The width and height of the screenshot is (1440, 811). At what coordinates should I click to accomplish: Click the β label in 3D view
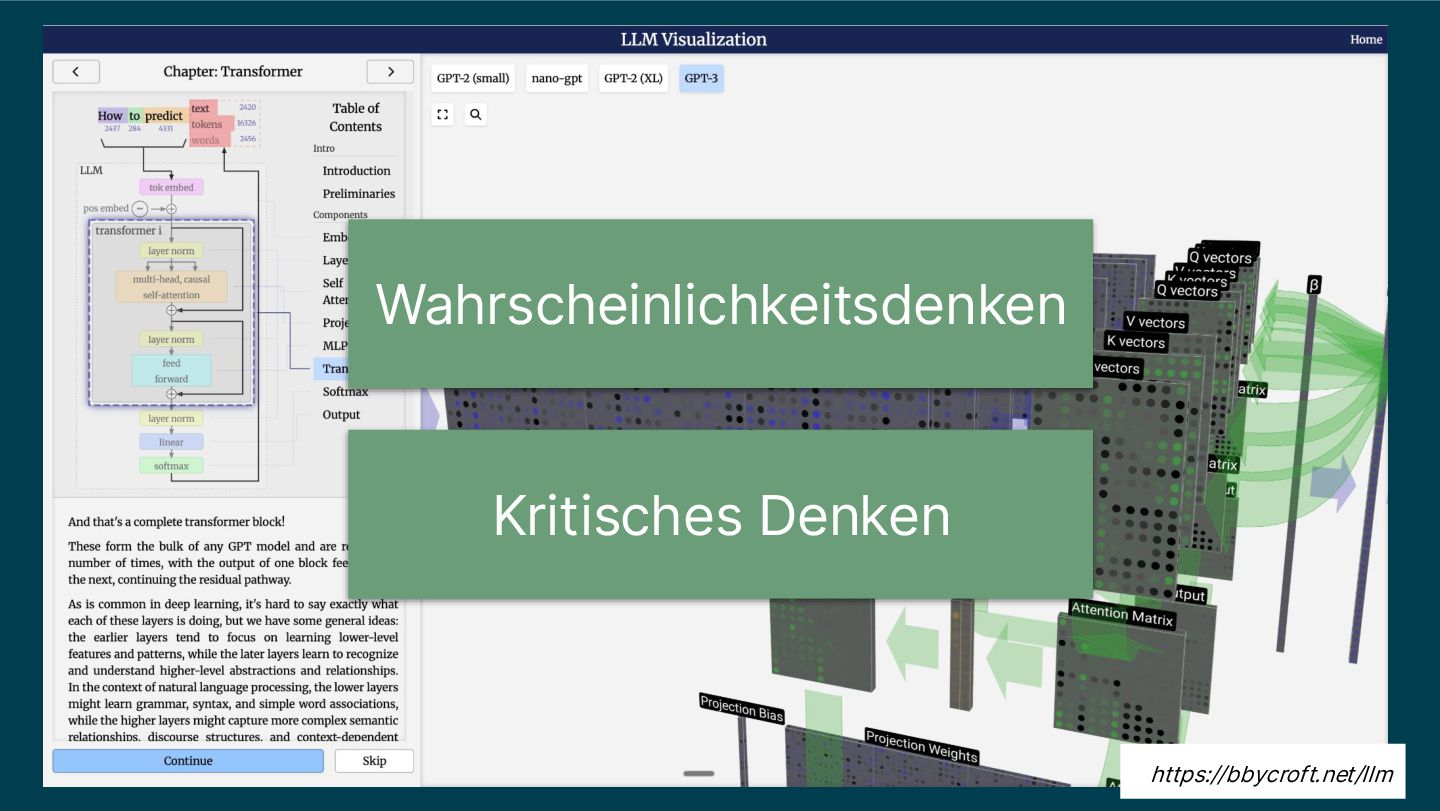(x=1314, y=285)
